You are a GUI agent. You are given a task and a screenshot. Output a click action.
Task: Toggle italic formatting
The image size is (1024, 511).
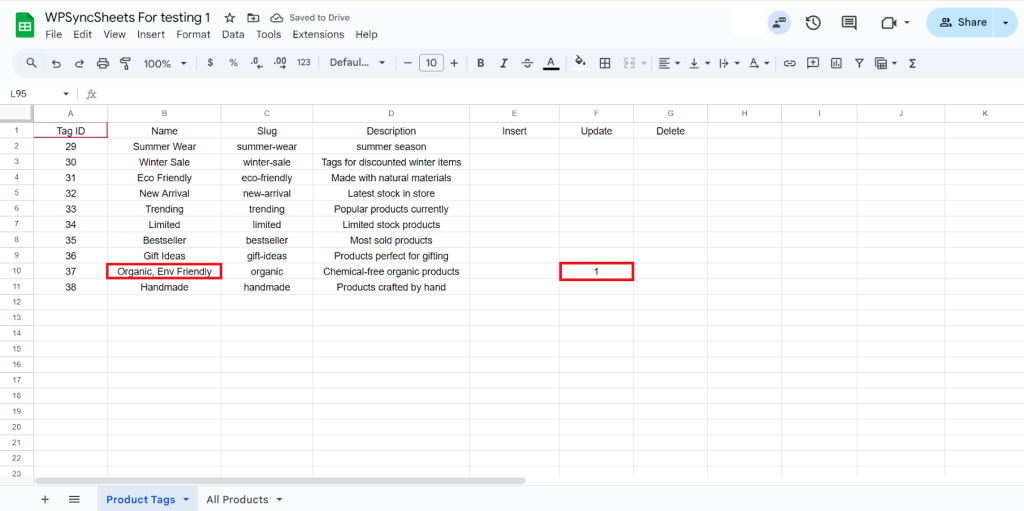[x=504, y=63]
